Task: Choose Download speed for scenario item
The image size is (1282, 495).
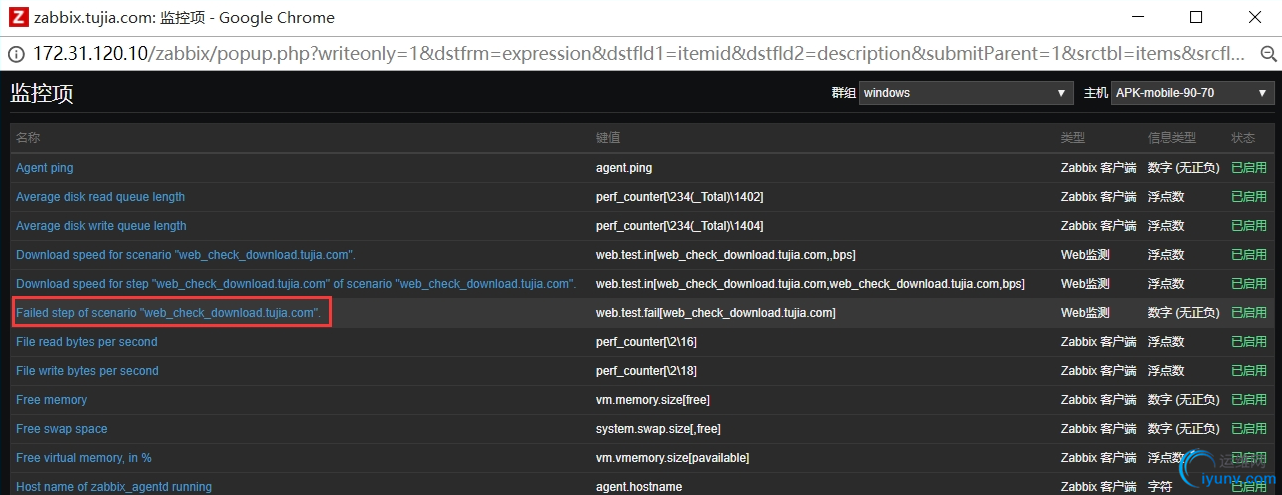Action: [186, 255]
